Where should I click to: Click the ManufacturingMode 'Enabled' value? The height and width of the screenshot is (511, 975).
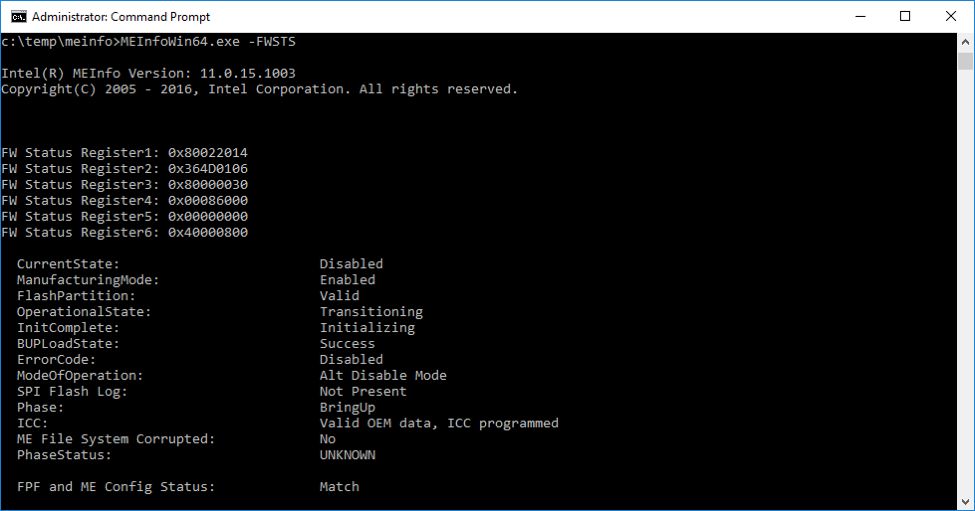(347, 280)
